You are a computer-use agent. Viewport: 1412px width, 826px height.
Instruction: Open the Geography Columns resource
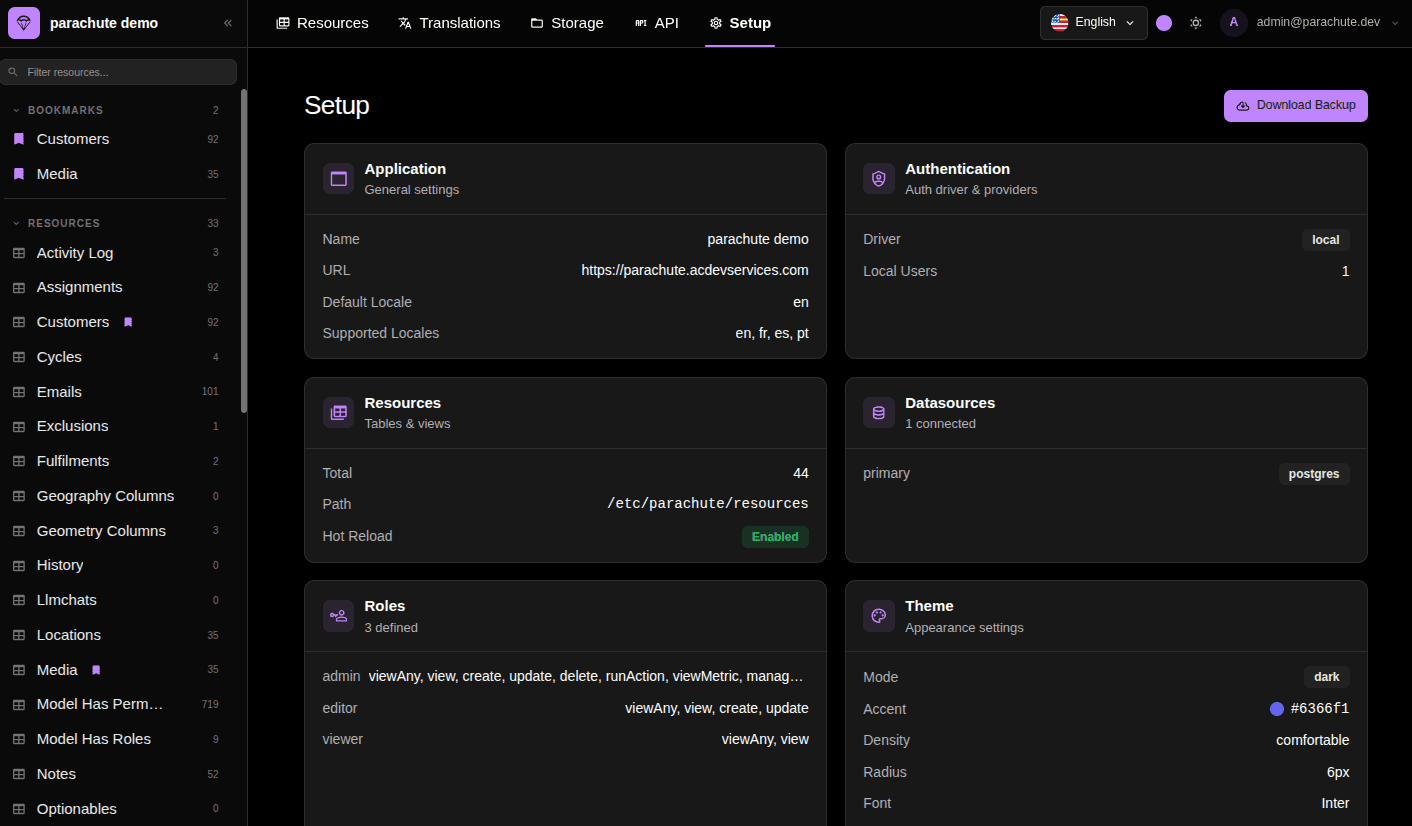pyautogui.click(x=115, y=496)
